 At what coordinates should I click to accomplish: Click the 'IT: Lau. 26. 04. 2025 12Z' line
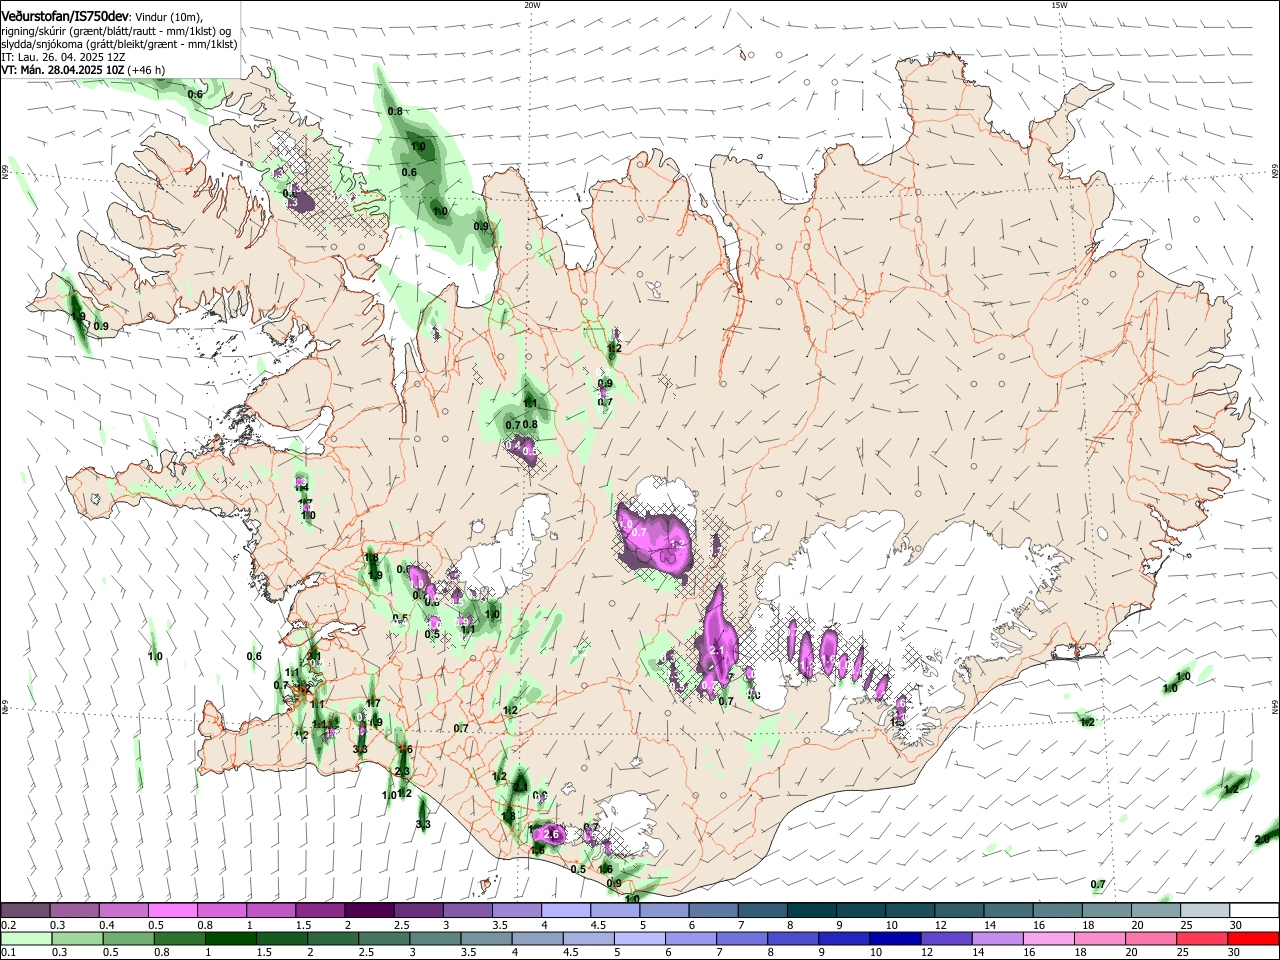pos(63,57)
